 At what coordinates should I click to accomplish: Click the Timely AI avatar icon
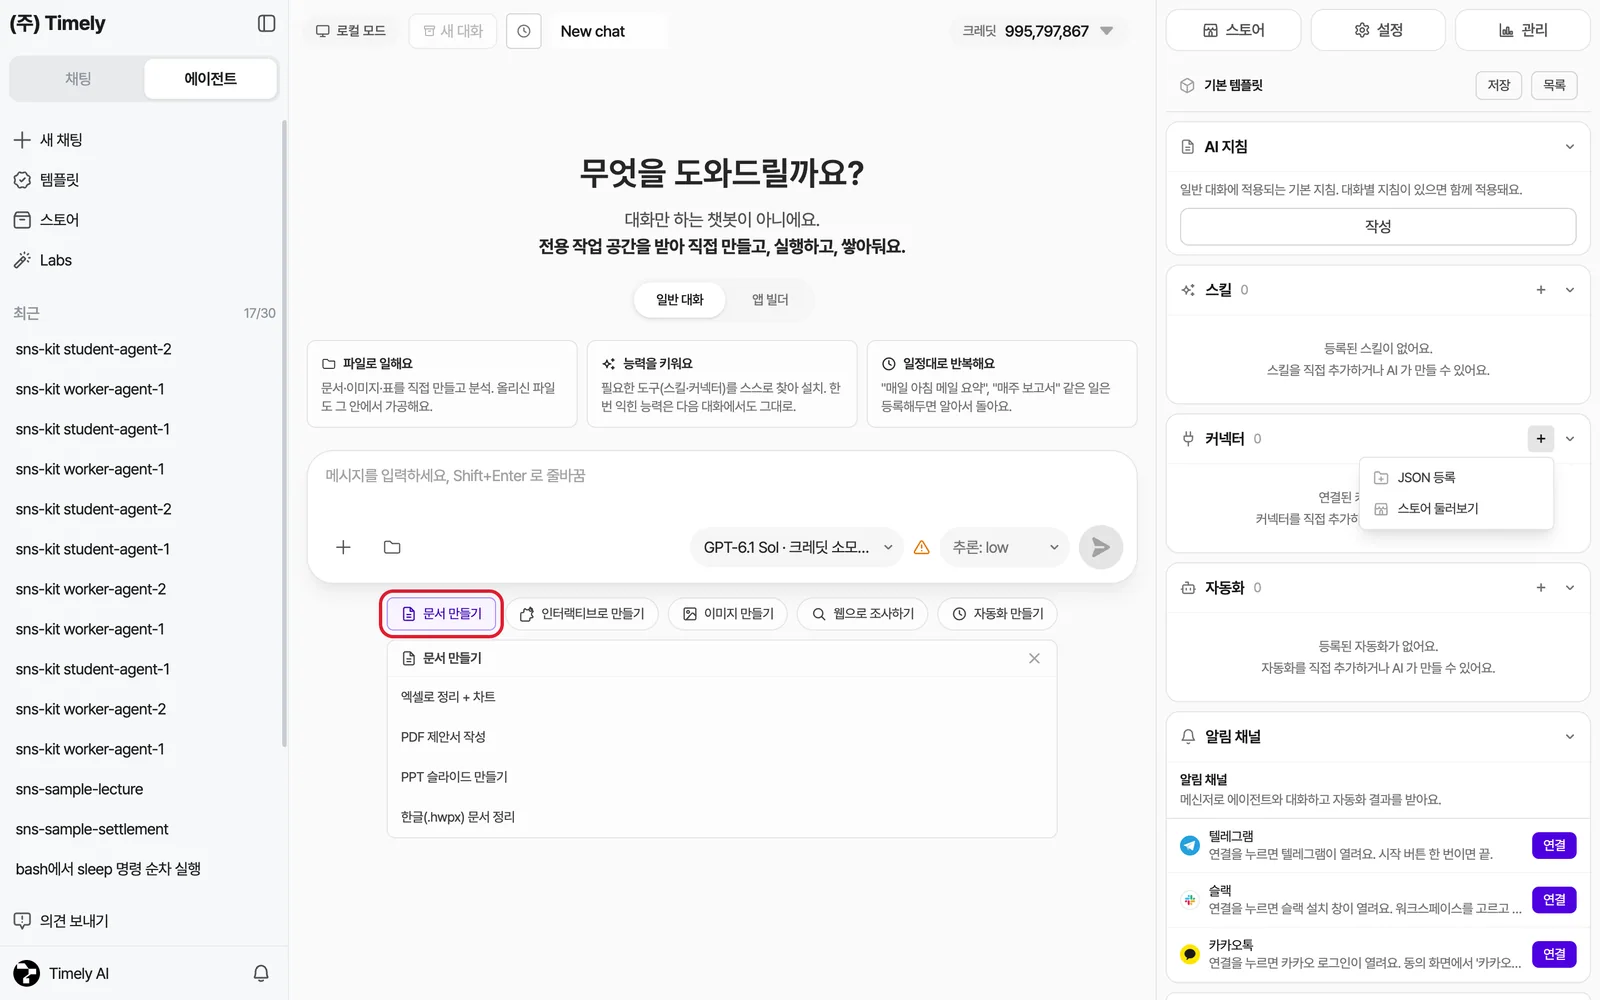click(x=27, y=973)
